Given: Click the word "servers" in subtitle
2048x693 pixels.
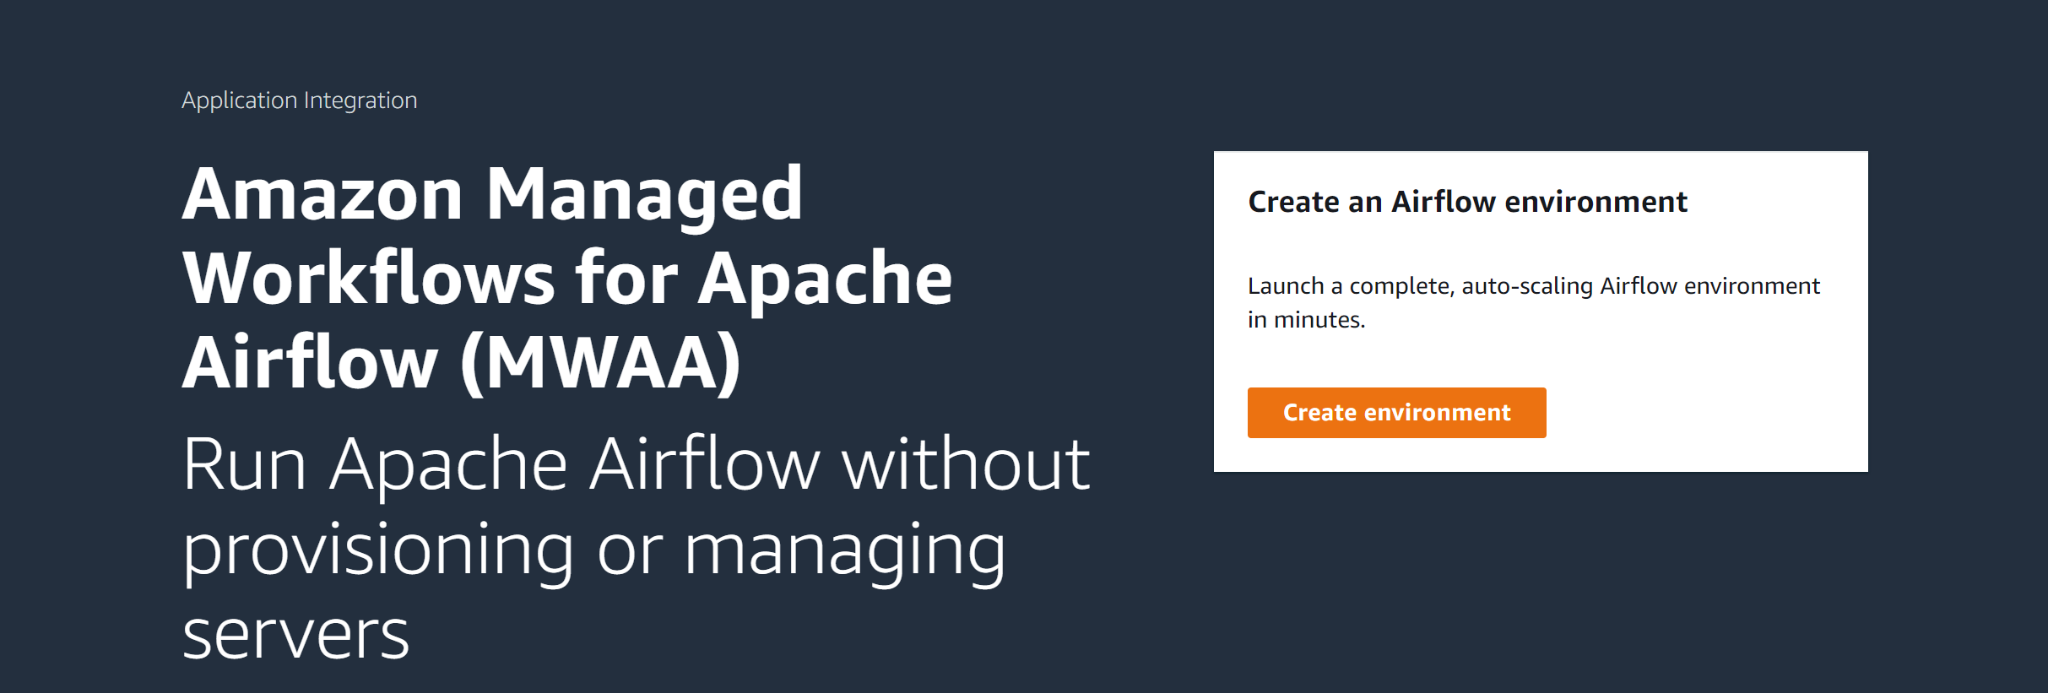Looking at the screenshot, I should (296, 634).
